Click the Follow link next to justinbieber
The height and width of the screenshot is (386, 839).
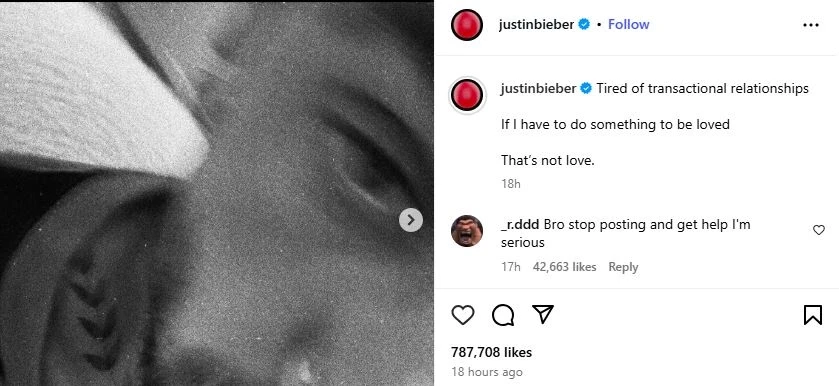pyautogui.click(x=629, y=25)
